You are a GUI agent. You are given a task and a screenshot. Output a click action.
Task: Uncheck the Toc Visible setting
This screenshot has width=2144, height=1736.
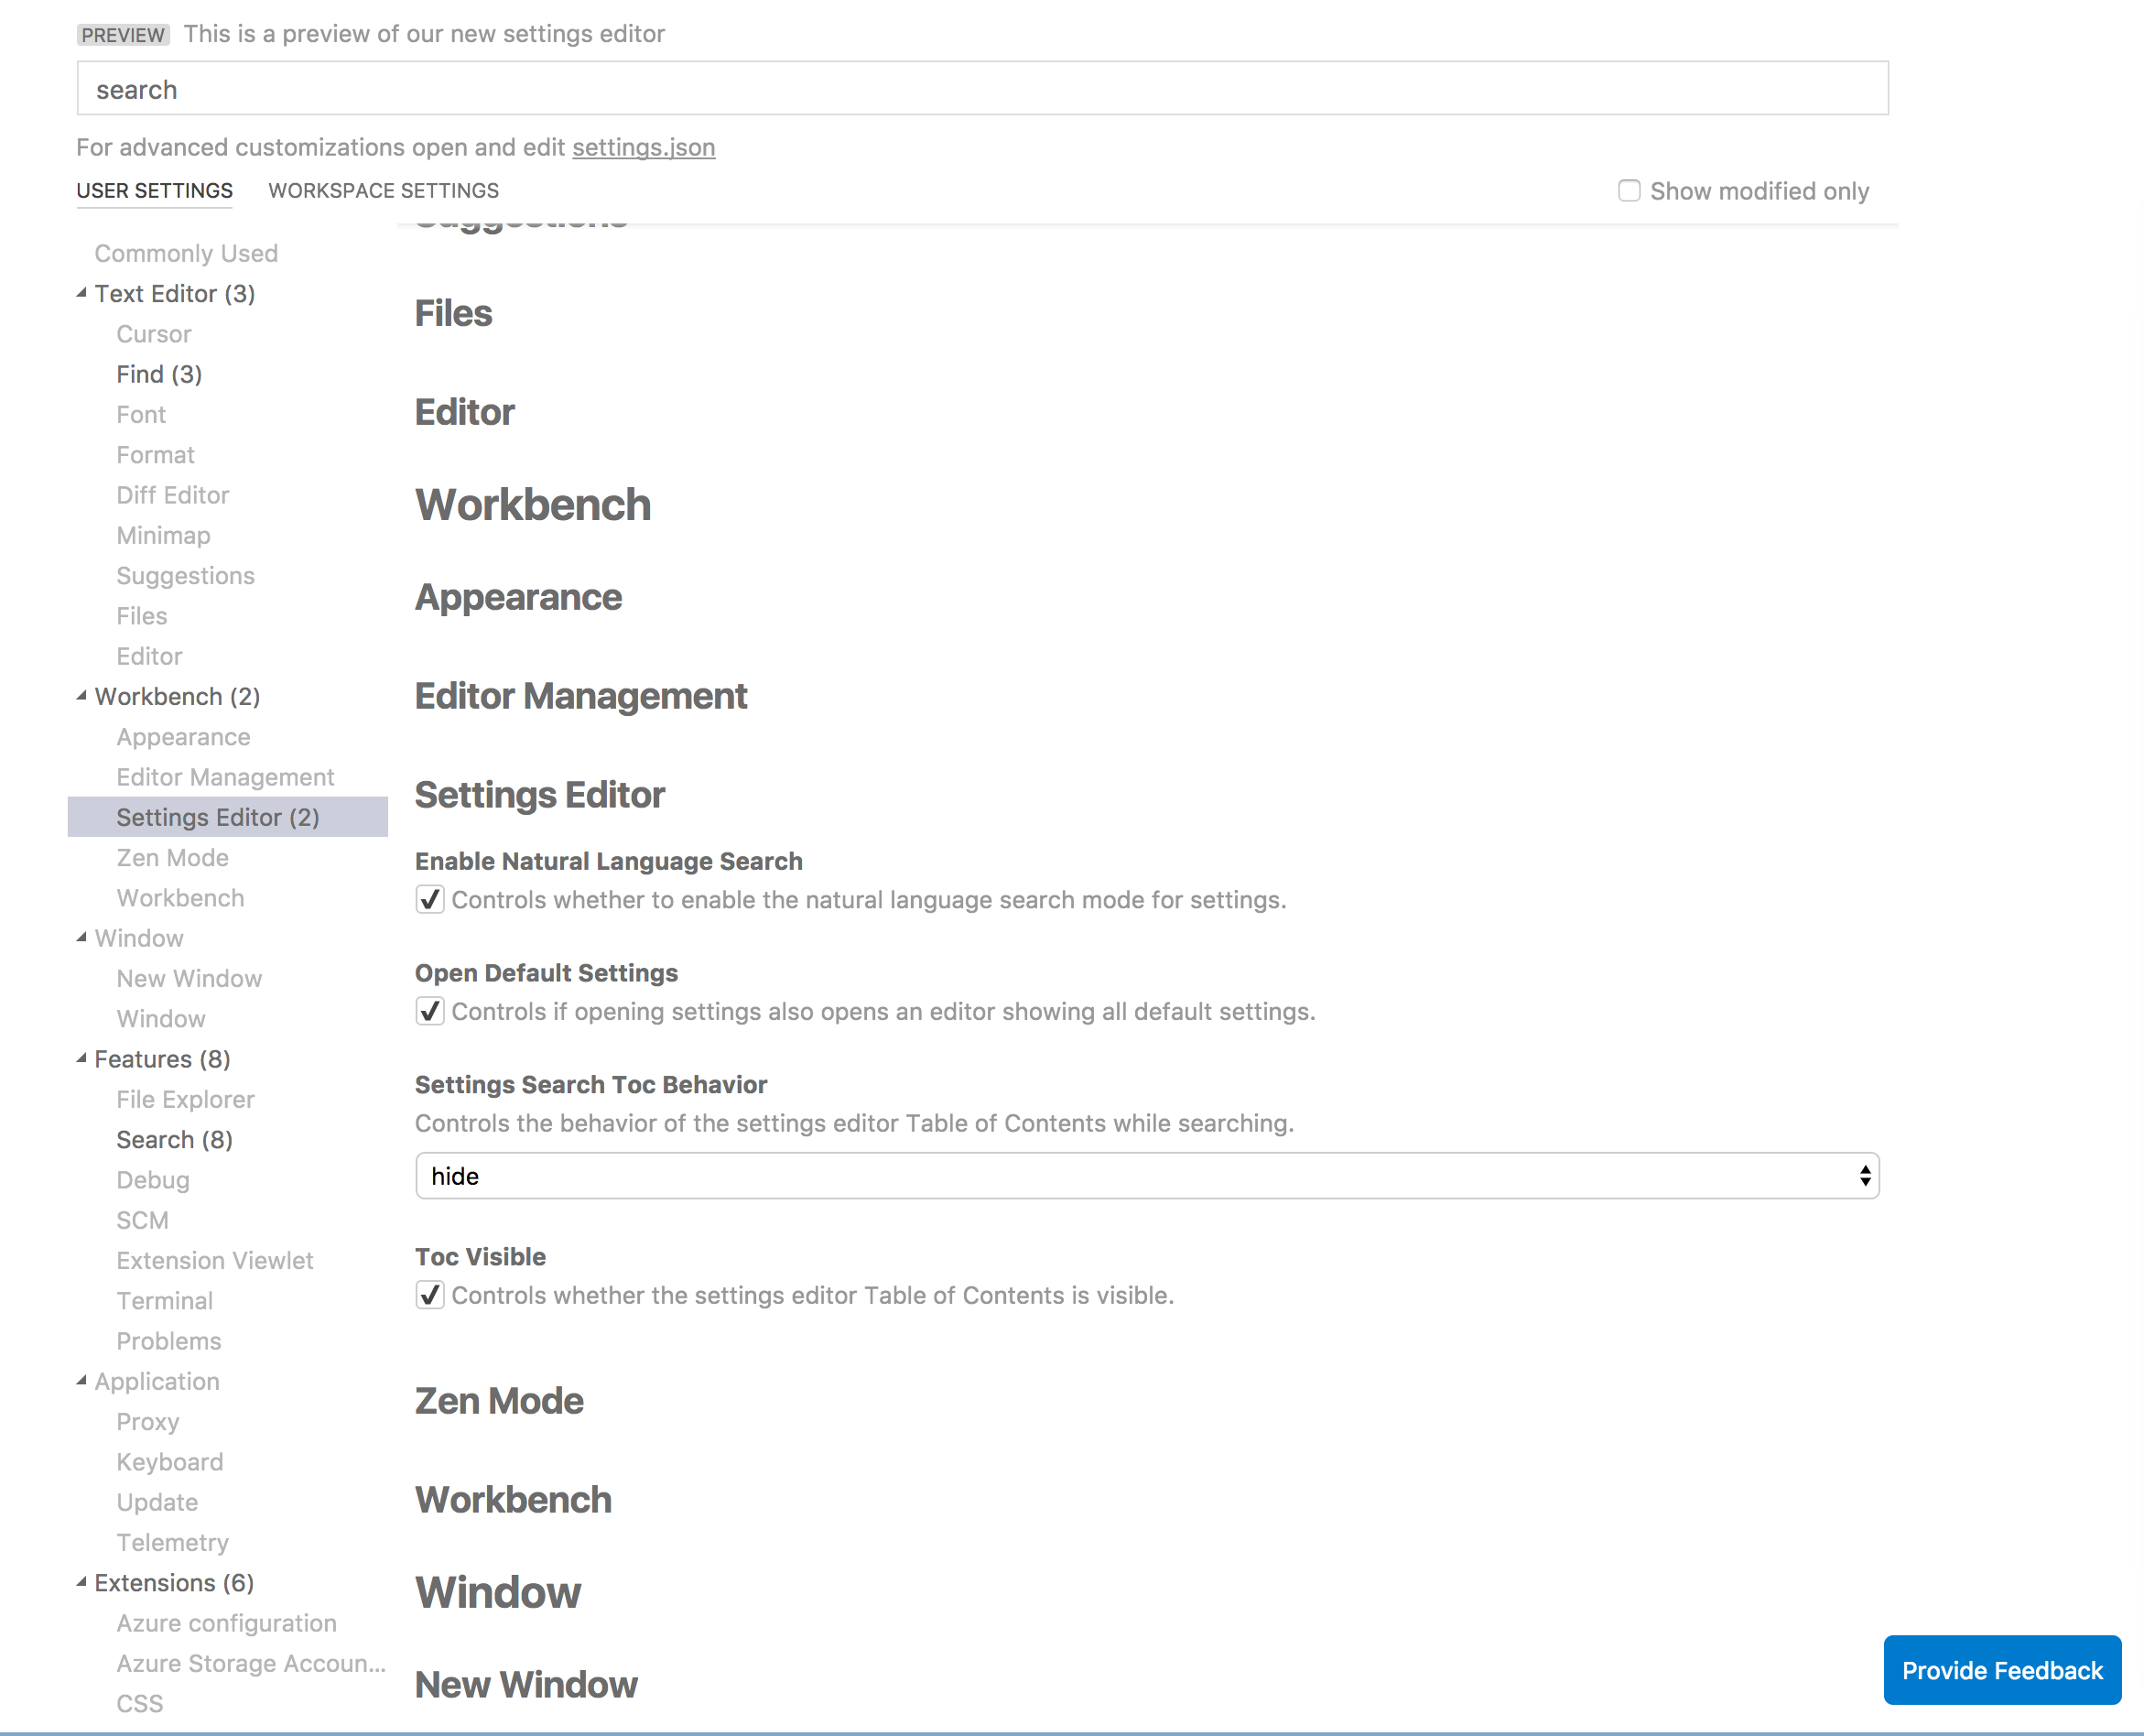pos(429,1295)
